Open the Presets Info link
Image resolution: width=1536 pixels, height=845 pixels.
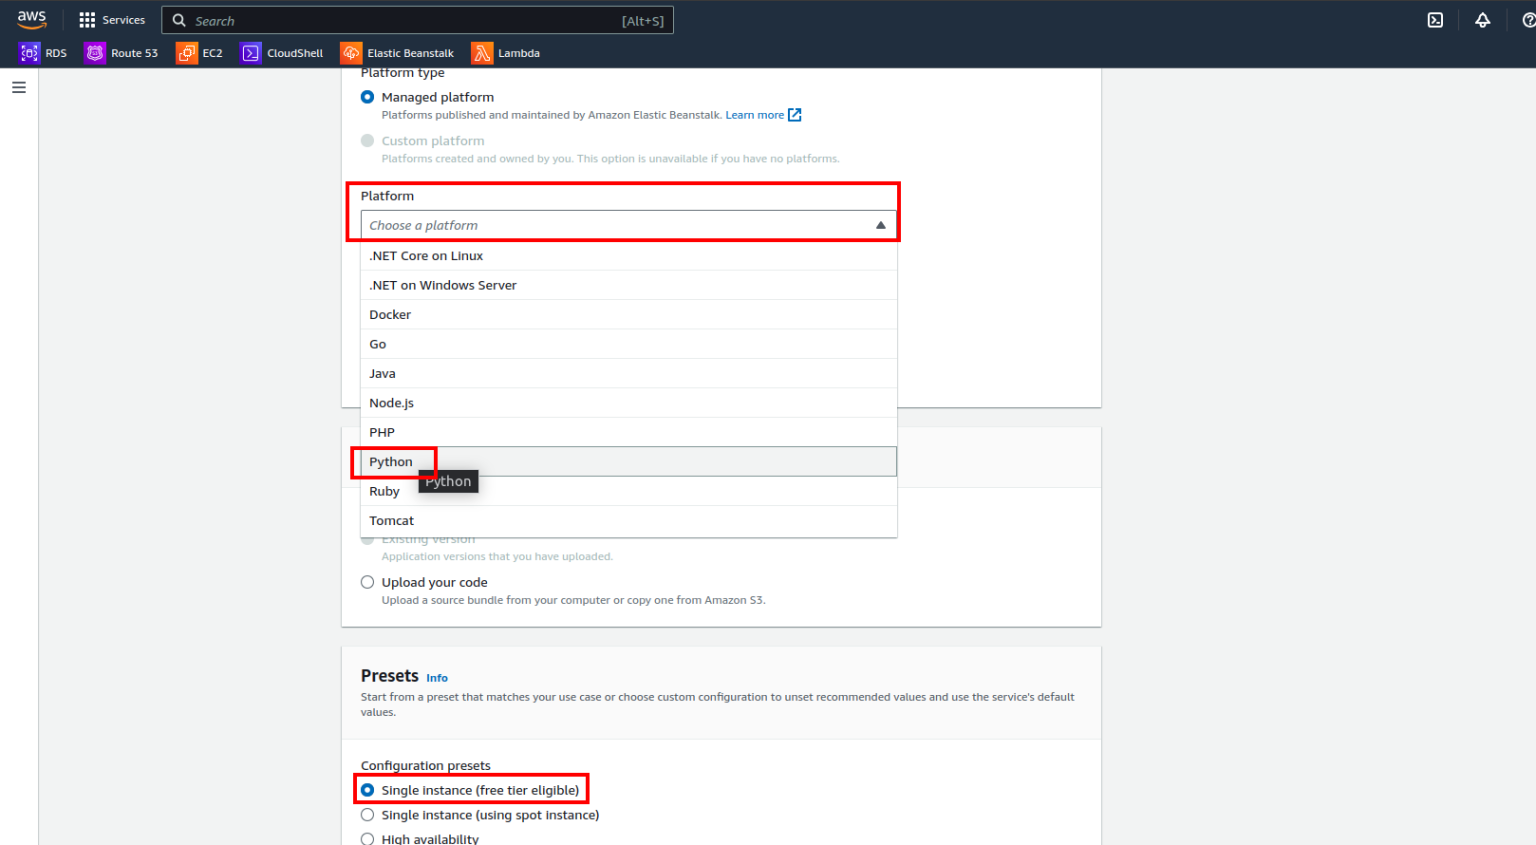[x=437, y=678]
